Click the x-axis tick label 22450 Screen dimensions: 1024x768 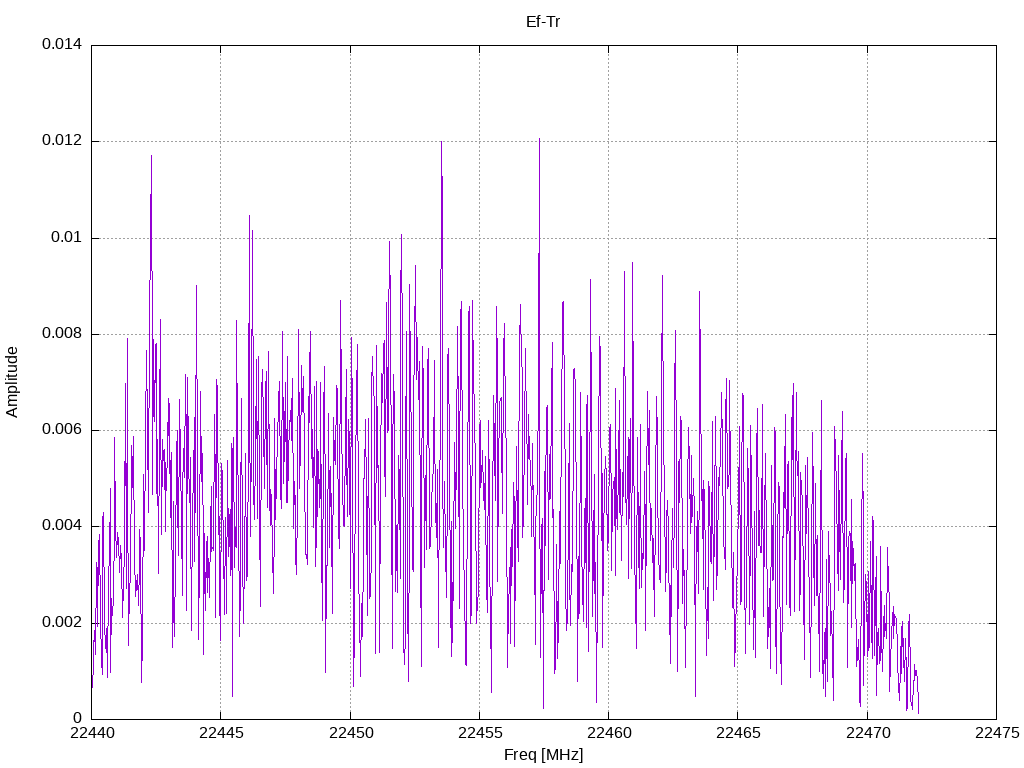click(x=351, y=733)
